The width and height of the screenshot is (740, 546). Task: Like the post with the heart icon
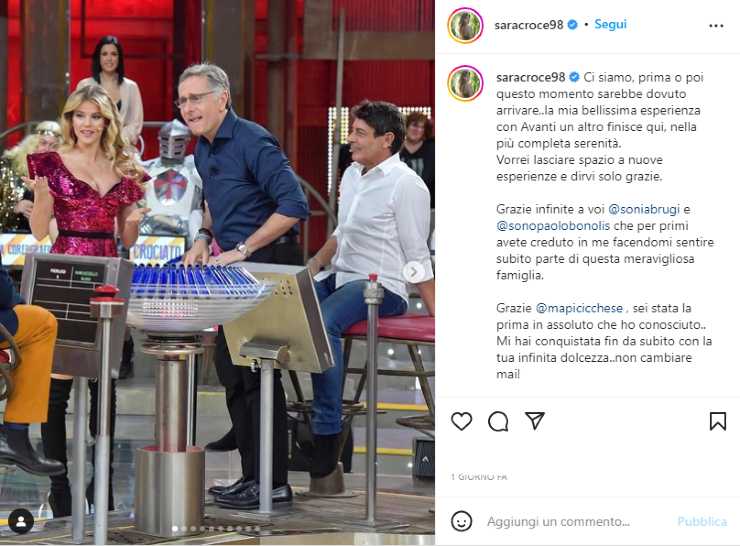pos(462,421)
